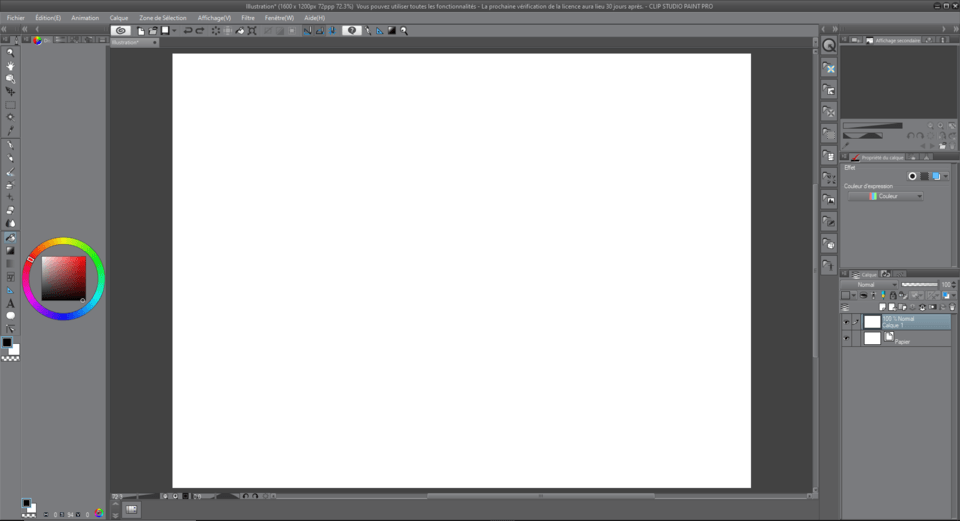960x521 pixels.
Task: Hide the Calque 1 layer
Action: coord(847,322)
